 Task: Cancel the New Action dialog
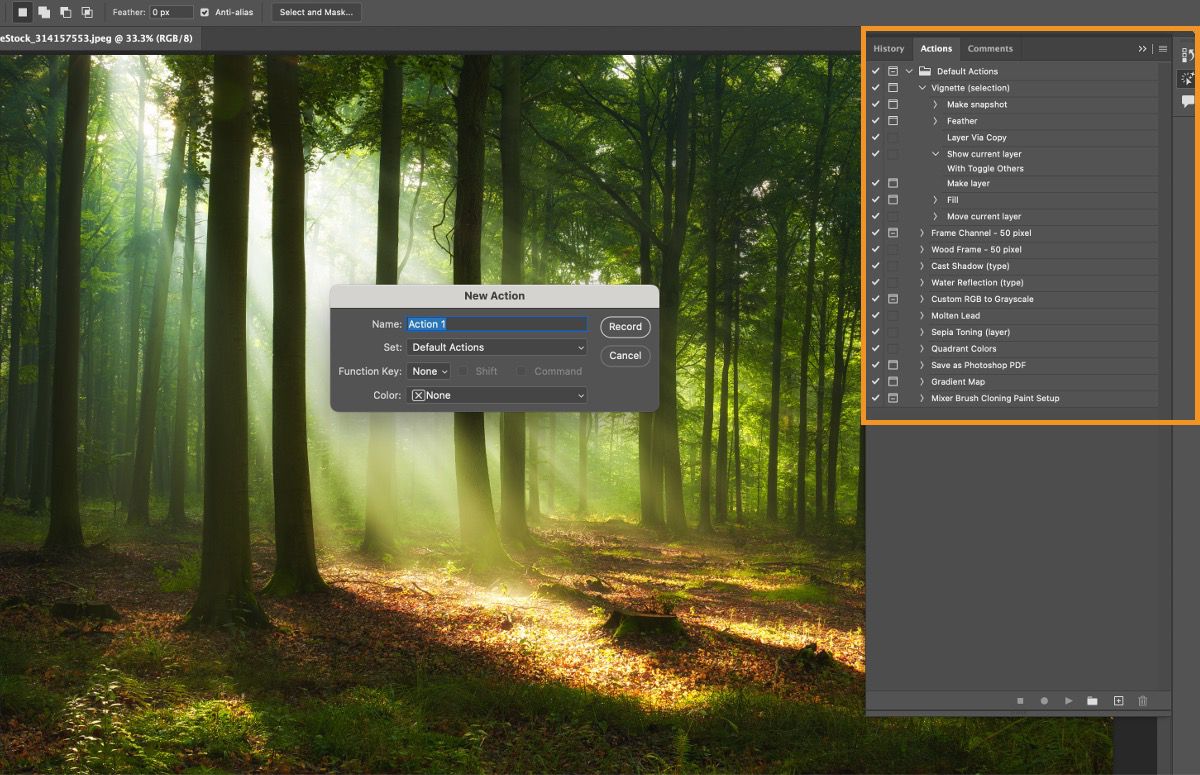624,356
